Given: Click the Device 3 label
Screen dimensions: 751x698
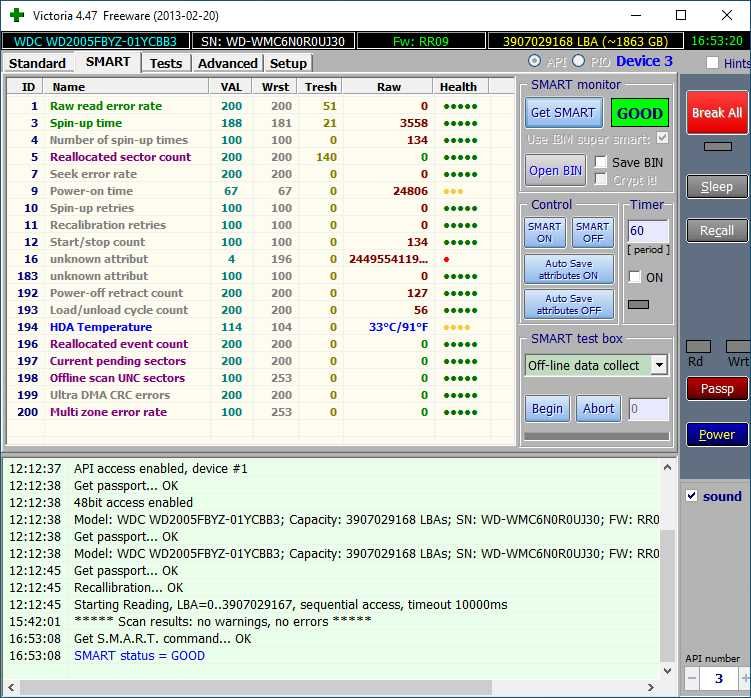Looking at the screenshot, I should pyautogui.click(x=644, y=61).
